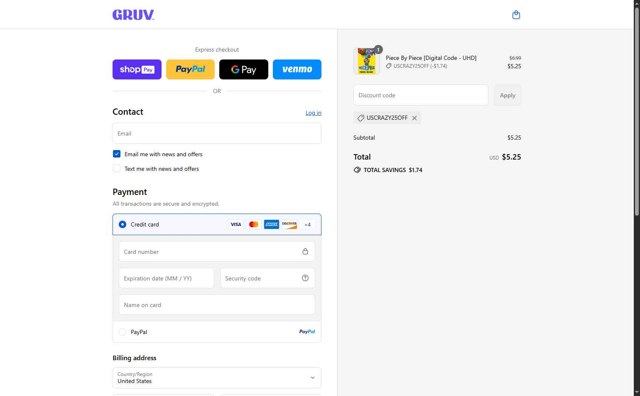640x396 pixels.
Task: Click the Piece By Piece product thumbnail
Action: (x=367, y=62)
